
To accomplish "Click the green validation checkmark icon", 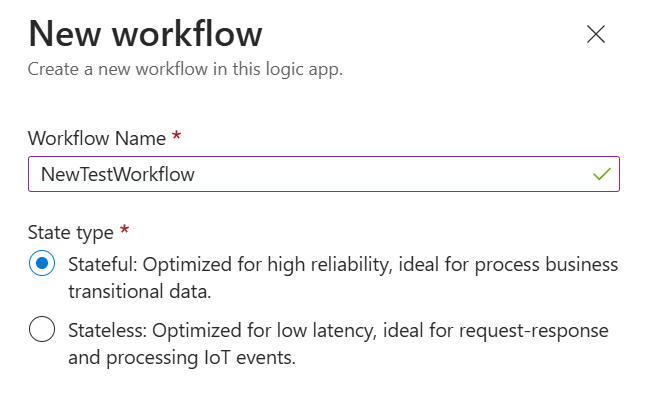I will (x=601, y=174).
